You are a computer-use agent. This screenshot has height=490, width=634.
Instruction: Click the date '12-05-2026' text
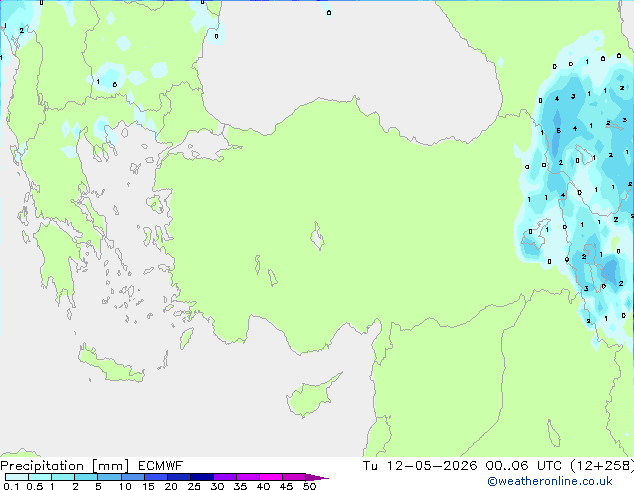click(x=431, y=466)
